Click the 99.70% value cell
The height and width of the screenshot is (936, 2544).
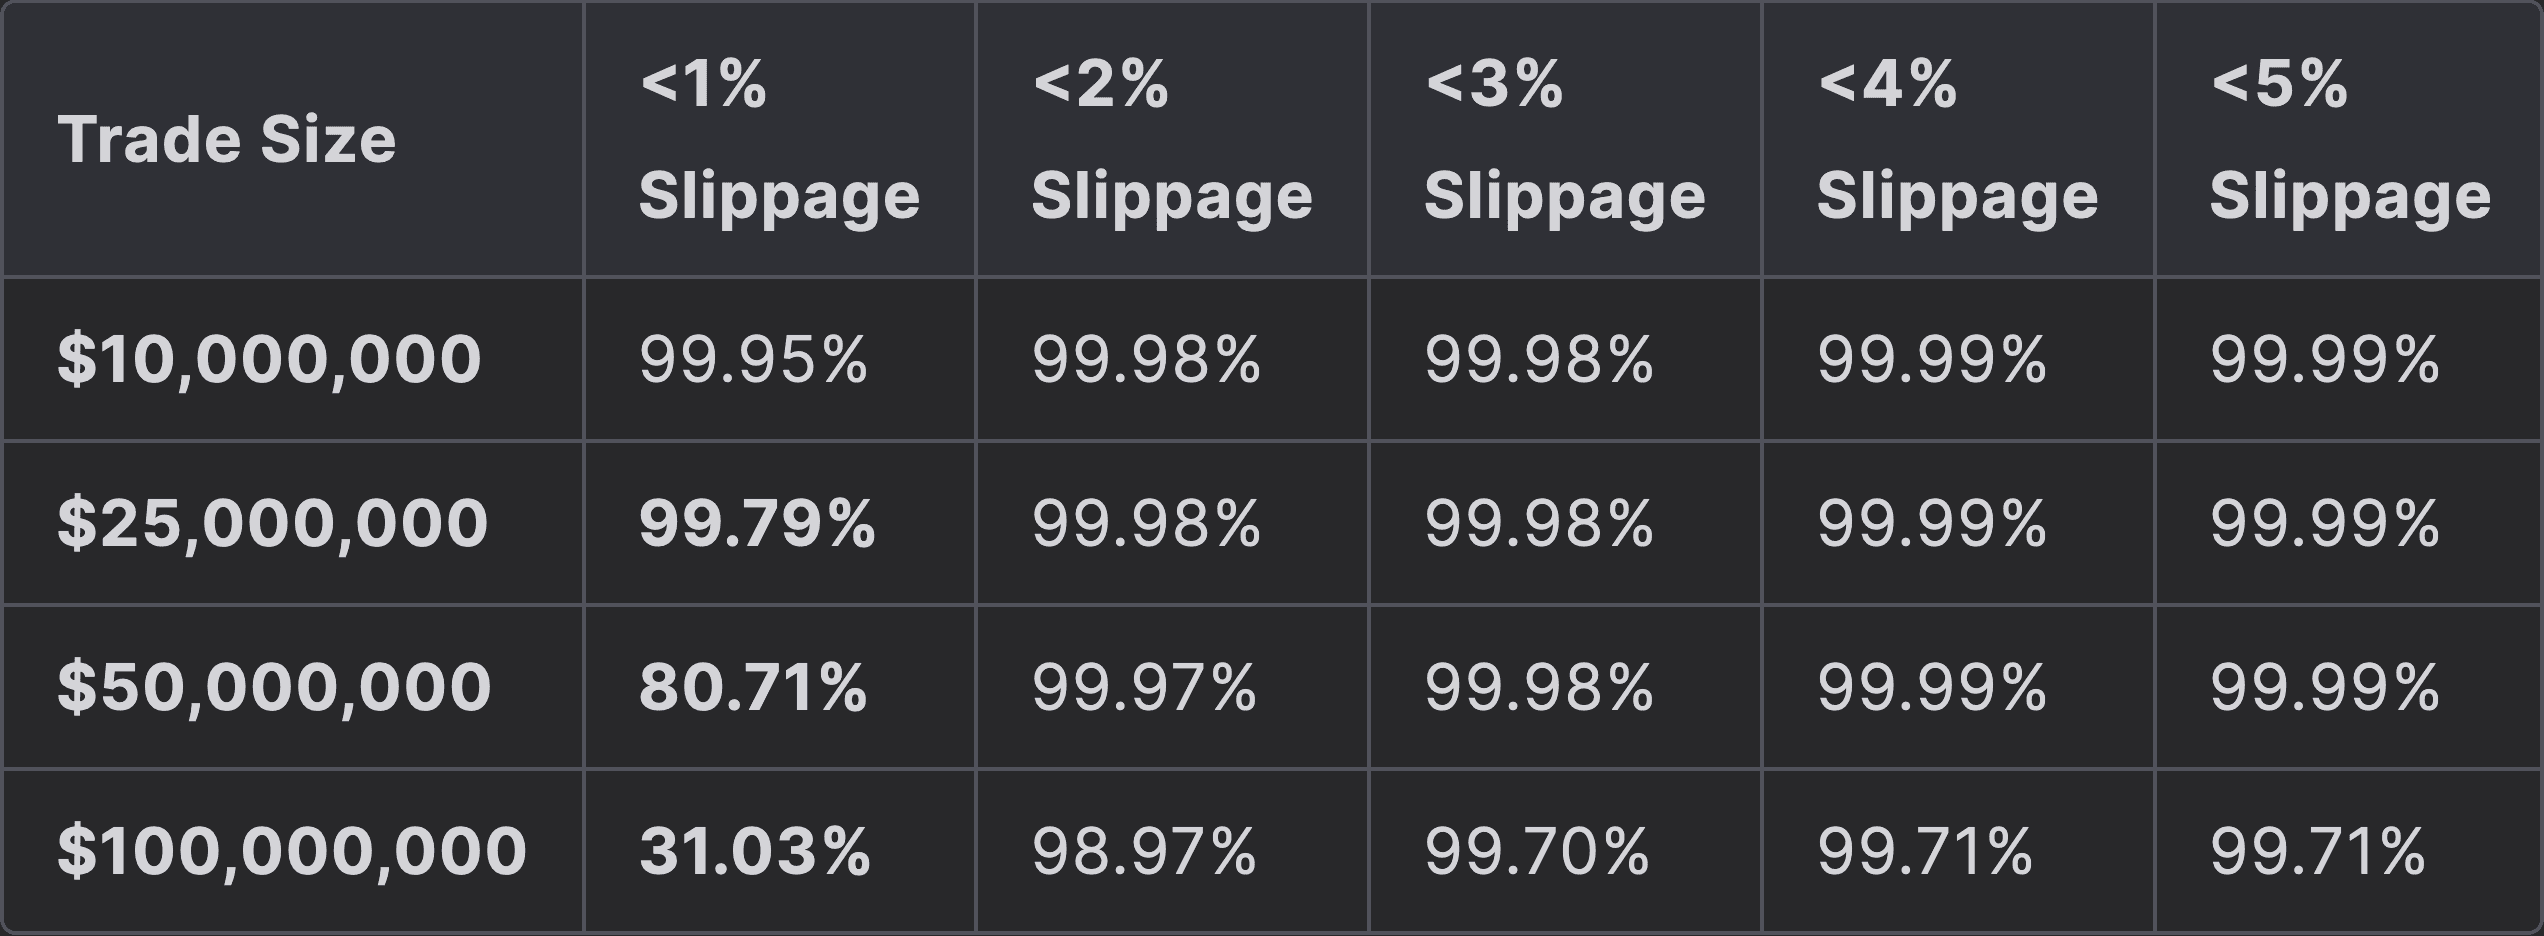(1537, 851)
